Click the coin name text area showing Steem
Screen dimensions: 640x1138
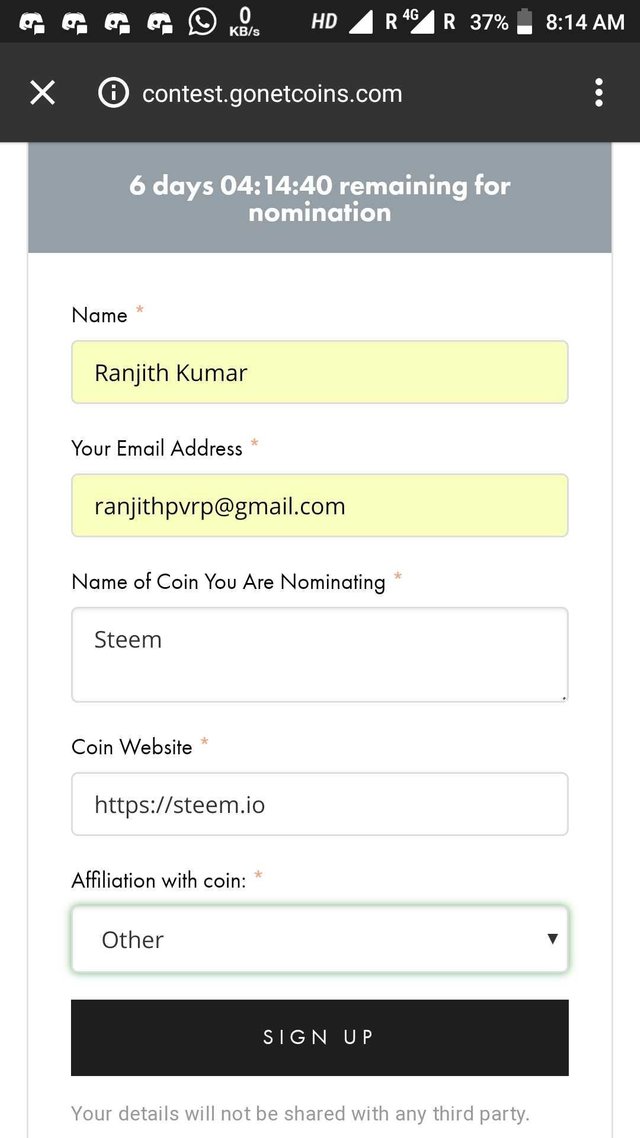320,654
